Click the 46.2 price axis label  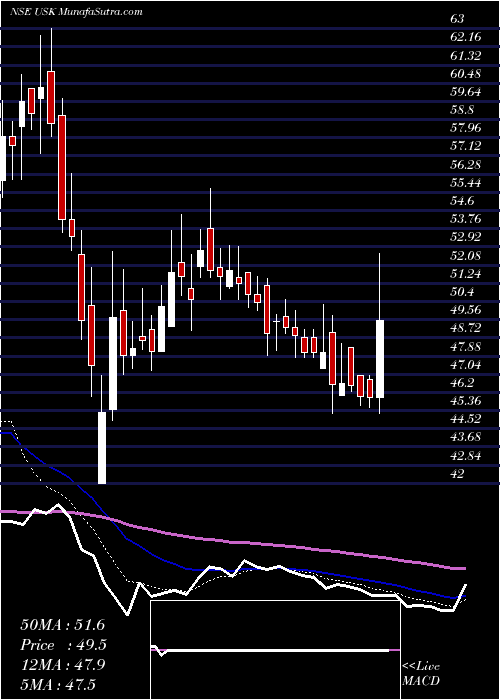463,383
